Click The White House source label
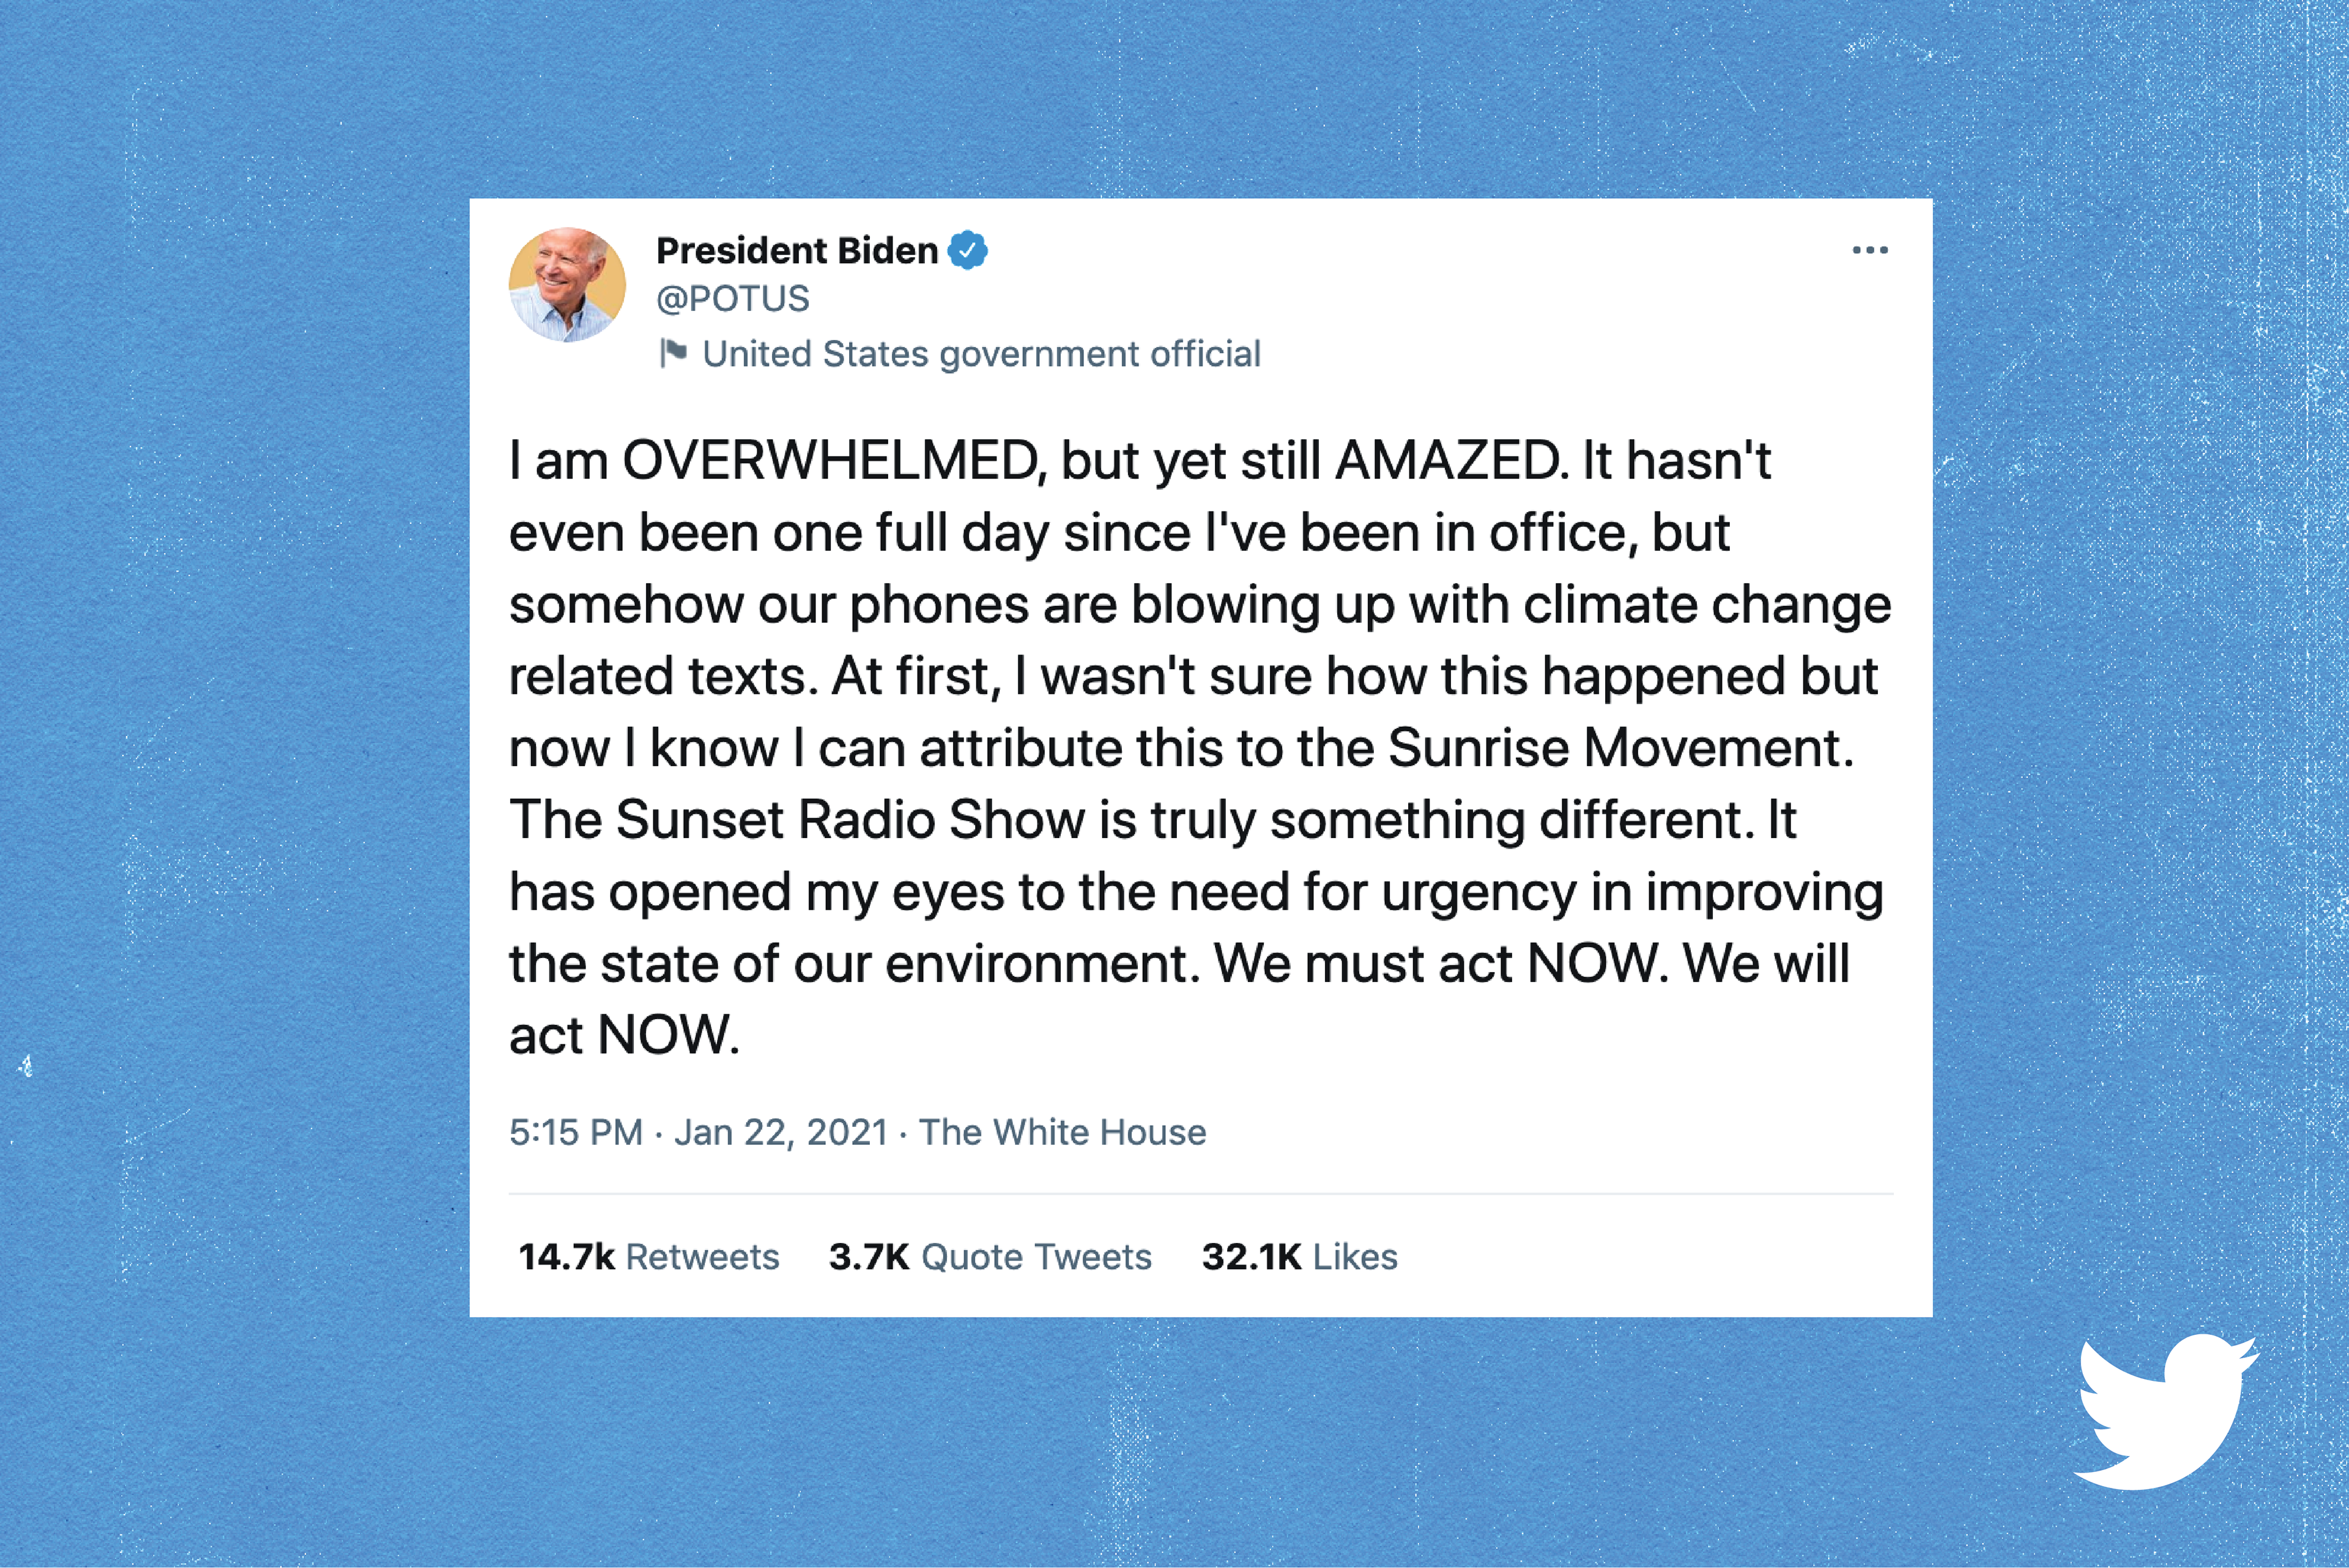This screenshot has width=2349, height=1568. 1062,1132
